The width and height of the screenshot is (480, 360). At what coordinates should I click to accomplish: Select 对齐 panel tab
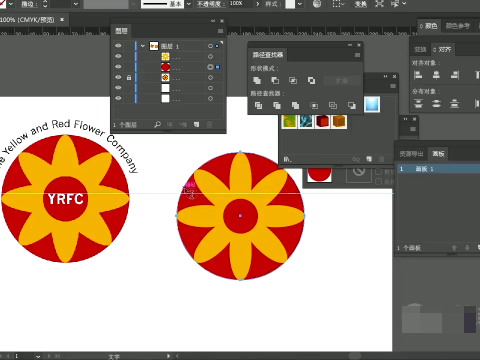(x=442, y=50)
